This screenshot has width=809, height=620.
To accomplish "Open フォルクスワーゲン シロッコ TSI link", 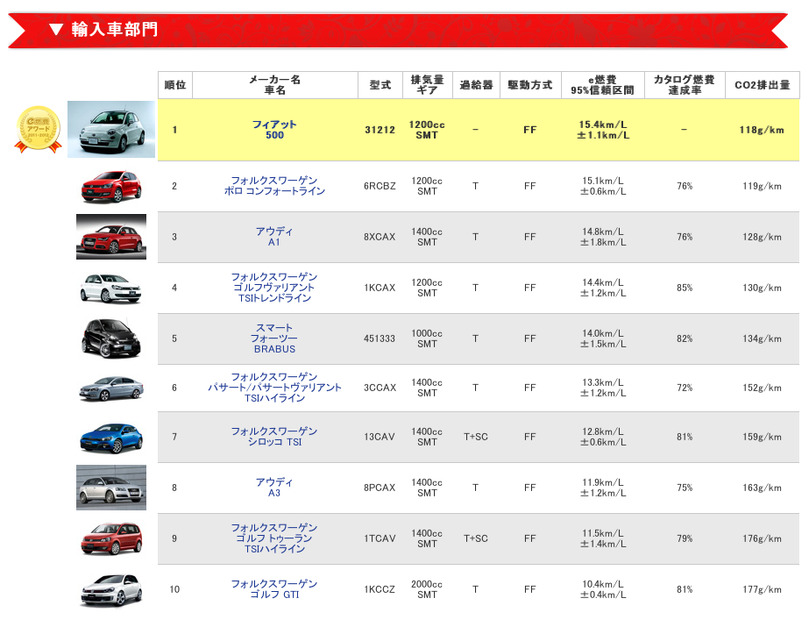I will [x=274, y=436].
